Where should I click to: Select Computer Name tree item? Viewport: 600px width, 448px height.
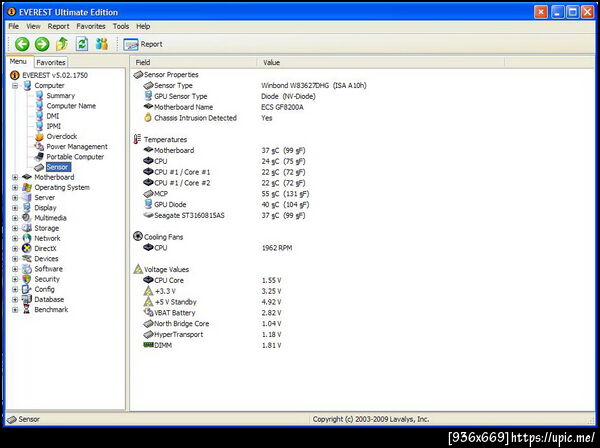[71, 106]
